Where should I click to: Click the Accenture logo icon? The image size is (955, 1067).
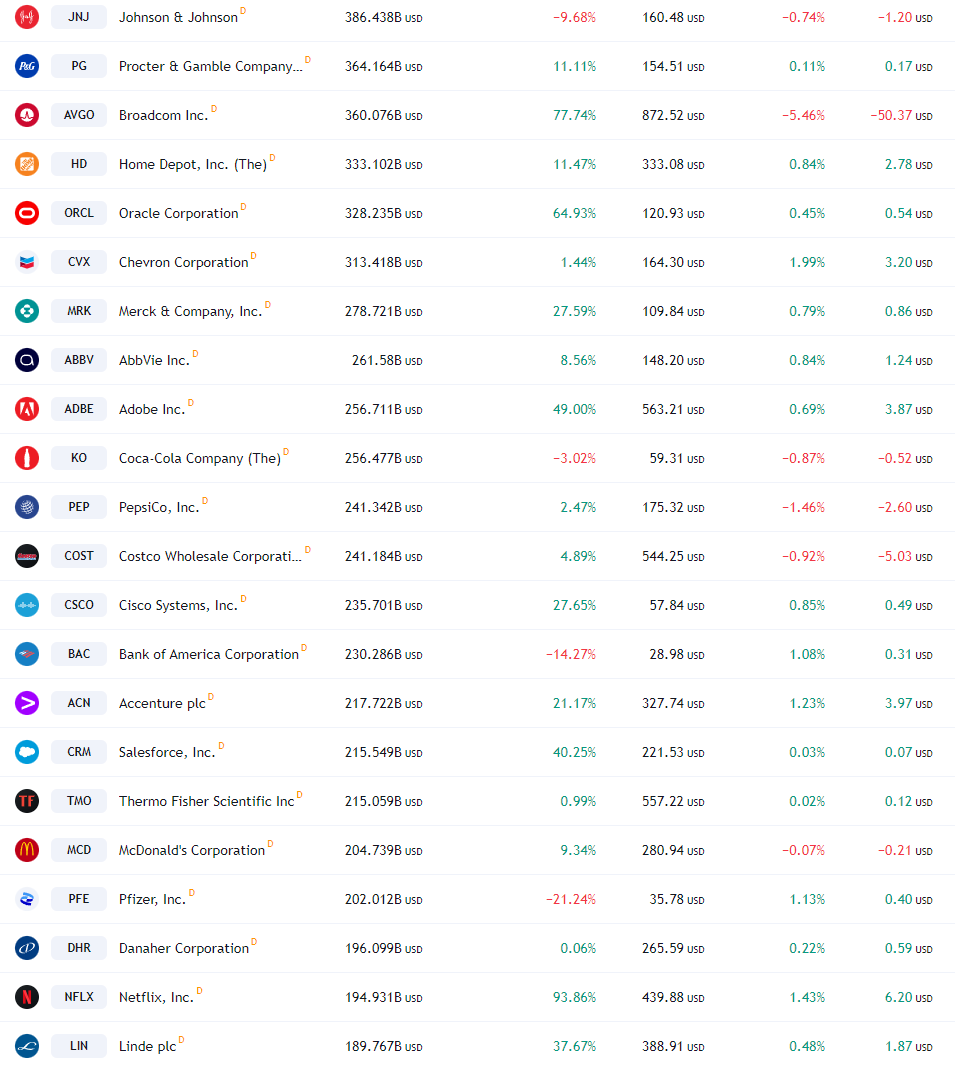(x=27, y=703)
